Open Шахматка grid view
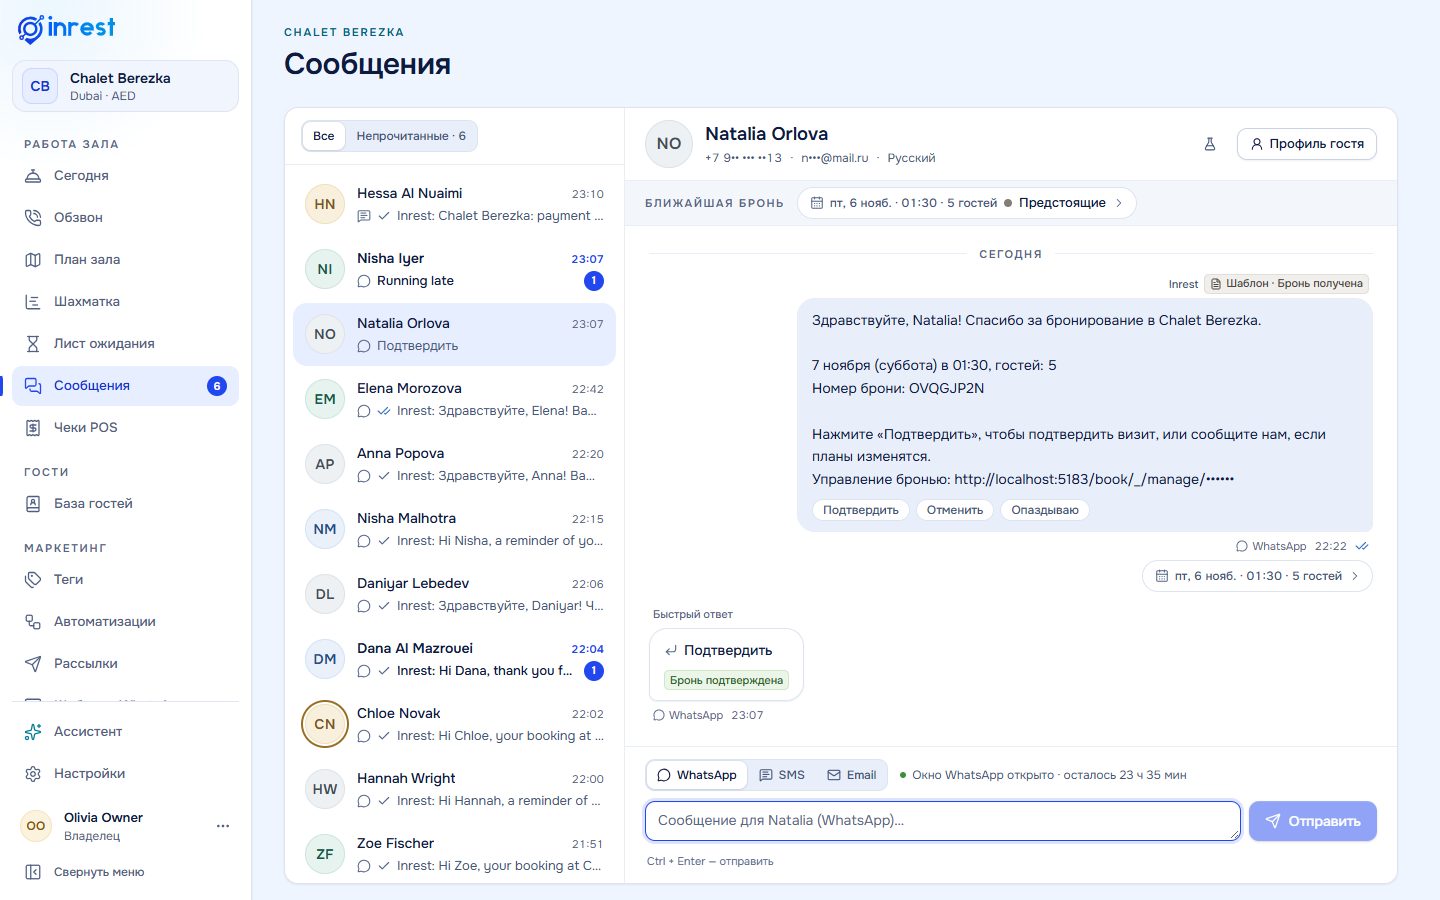 125,301
